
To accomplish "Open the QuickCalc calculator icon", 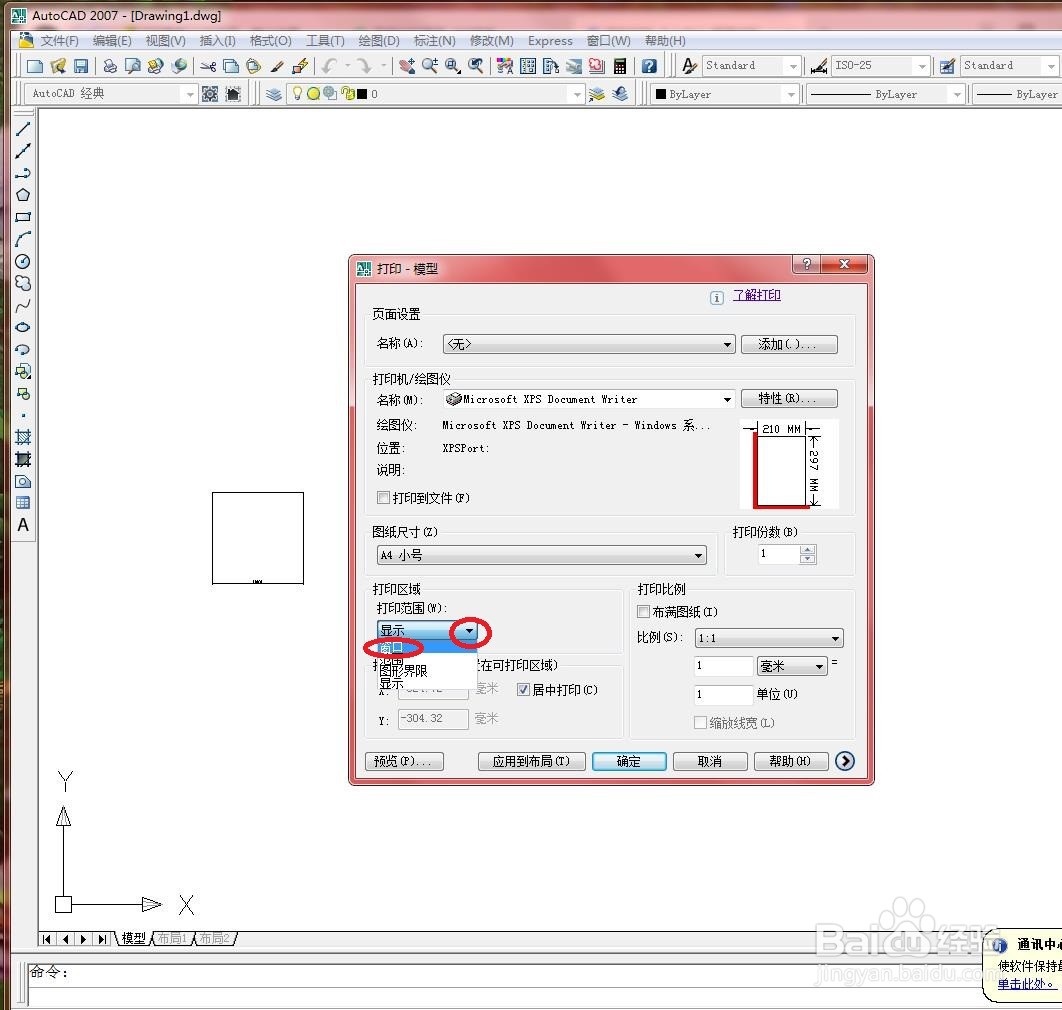I will 620,66.
